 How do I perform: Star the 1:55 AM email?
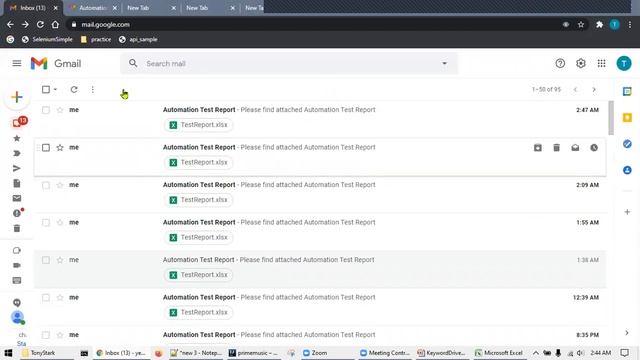pyautogui.click(x=60, y=222)
